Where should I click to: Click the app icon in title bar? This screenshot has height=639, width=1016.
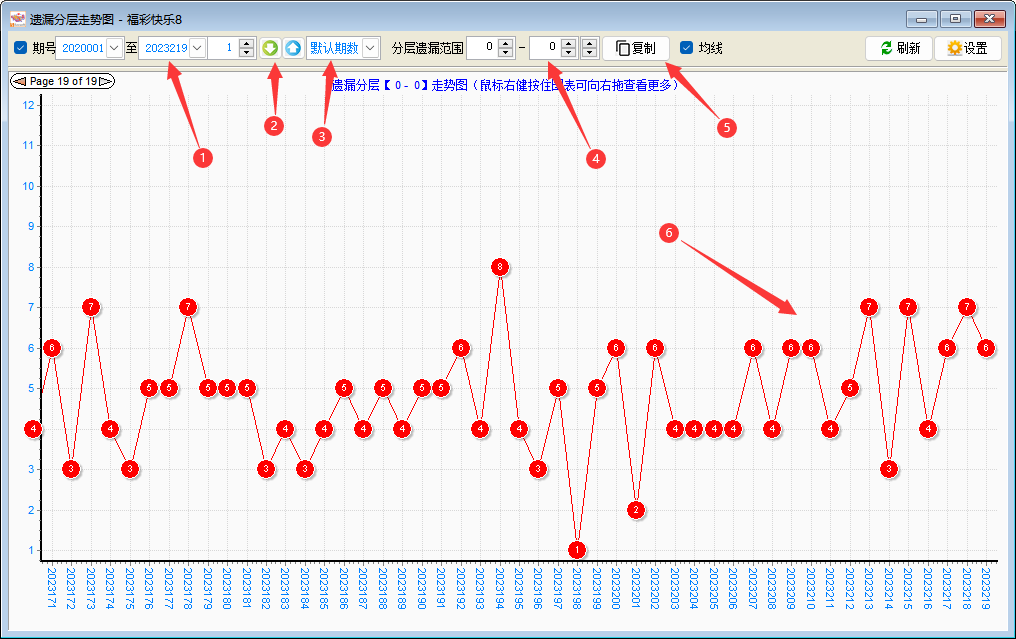pos(17,18)
